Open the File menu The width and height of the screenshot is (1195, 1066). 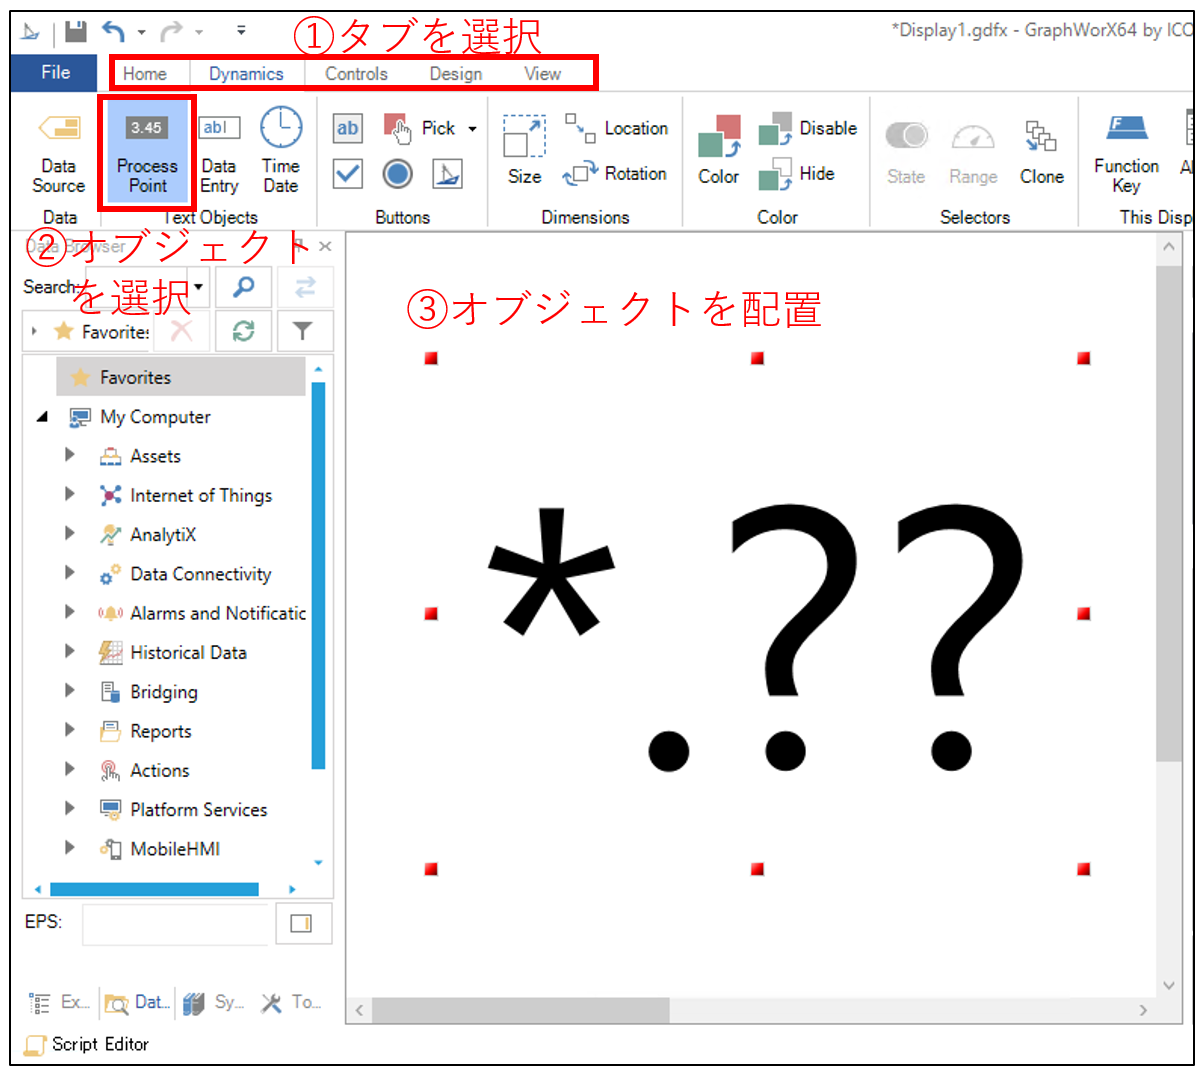point(55,73)
